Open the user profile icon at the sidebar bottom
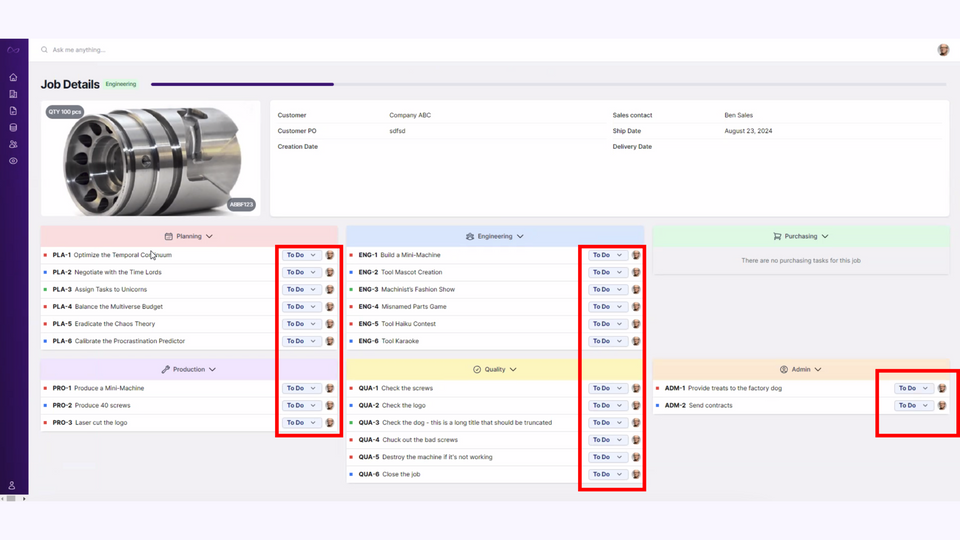This screenshot has height=540, width=960. 12,486
